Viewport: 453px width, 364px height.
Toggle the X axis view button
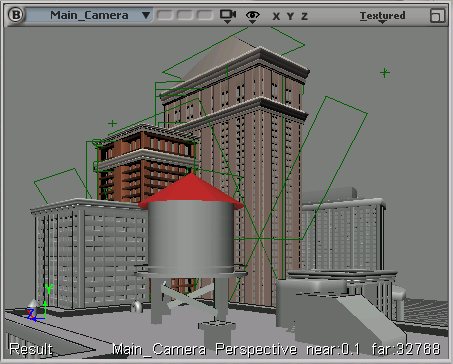coord(276,16)
